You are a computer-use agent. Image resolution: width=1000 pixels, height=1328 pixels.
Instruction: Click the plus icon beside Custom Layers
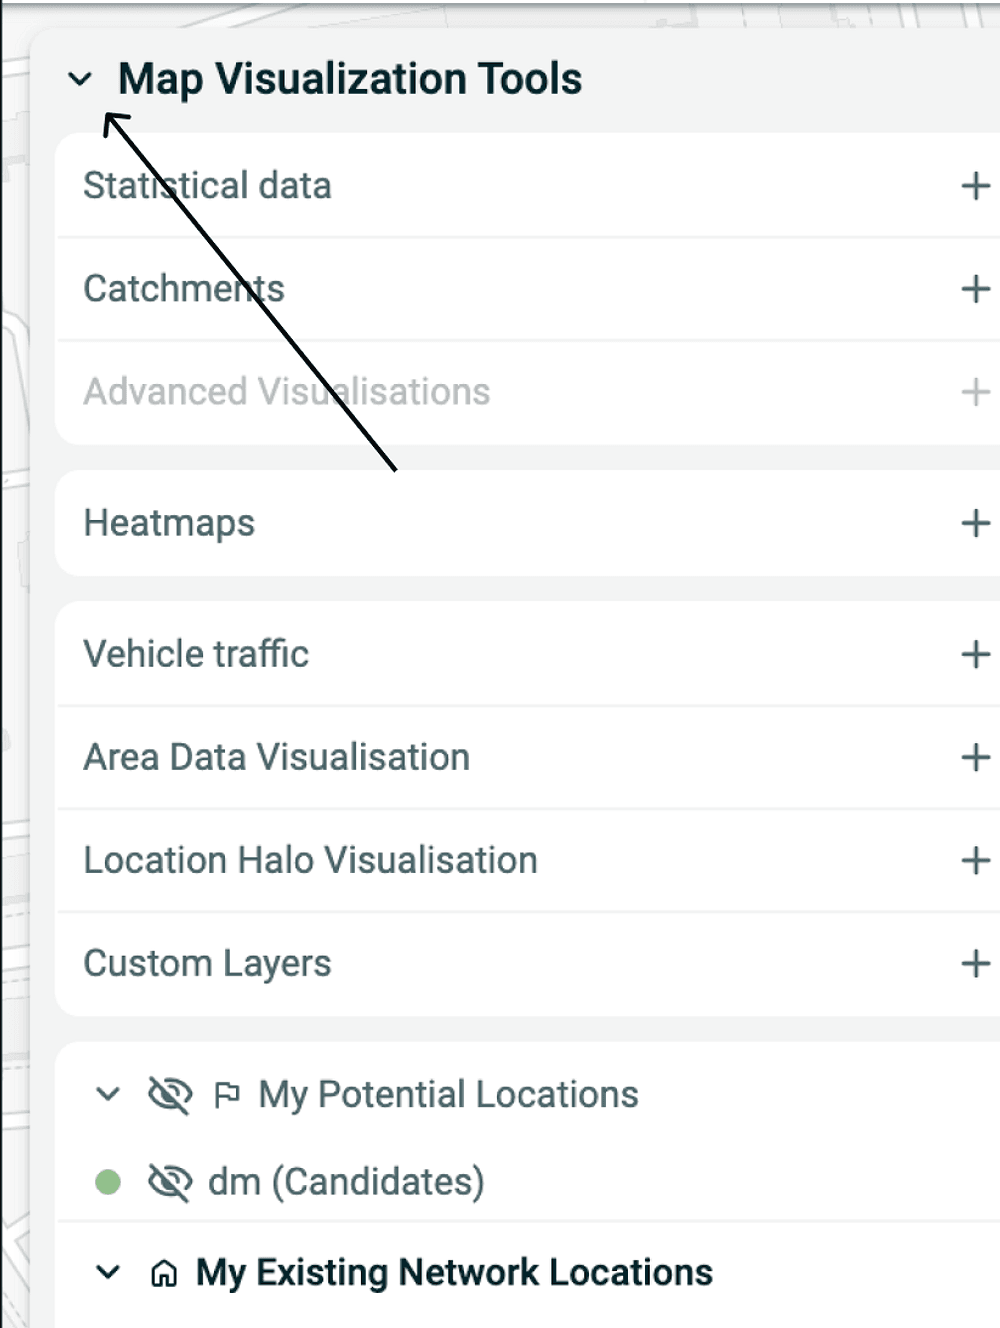coord(975,963)
